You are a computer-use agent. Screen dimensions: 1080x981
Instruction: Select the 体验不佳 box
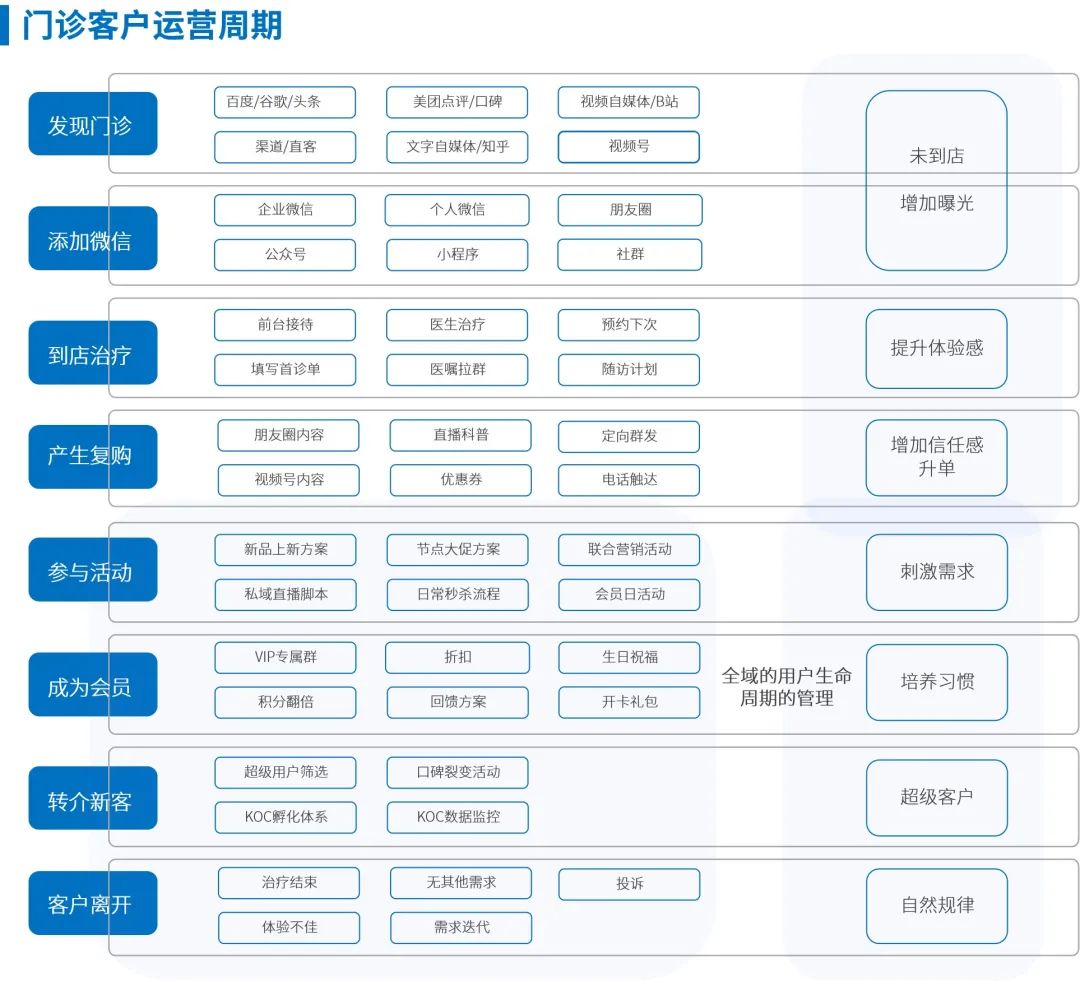289,928
